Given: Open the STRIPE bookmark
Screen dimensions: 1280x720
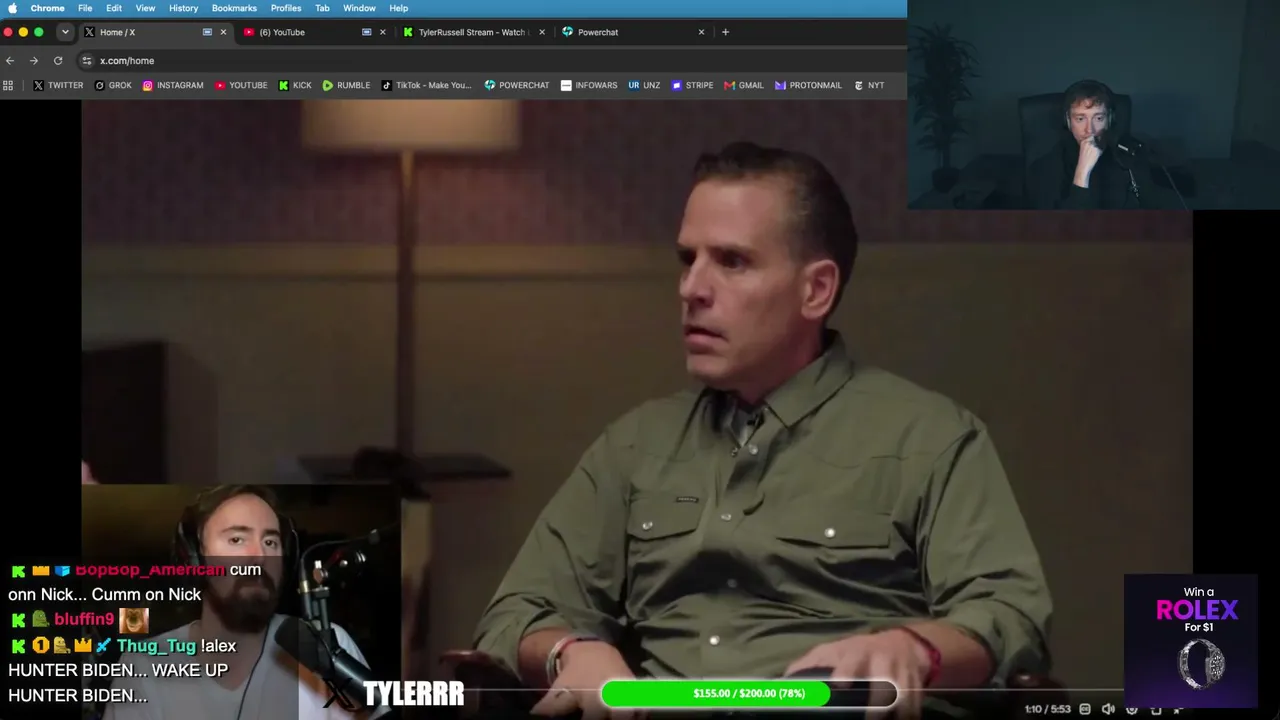Looking at the screenshot, I should pyautogui.click(x=692, y=85).
